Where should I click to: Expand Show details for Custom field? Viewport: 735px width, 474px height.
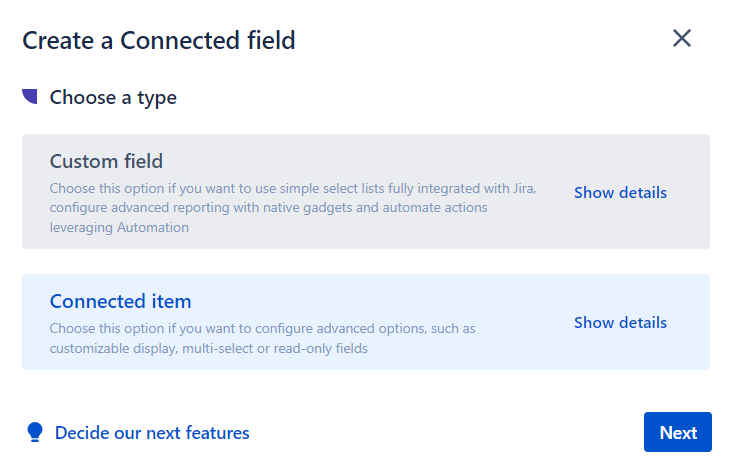(x=620, y=192)
